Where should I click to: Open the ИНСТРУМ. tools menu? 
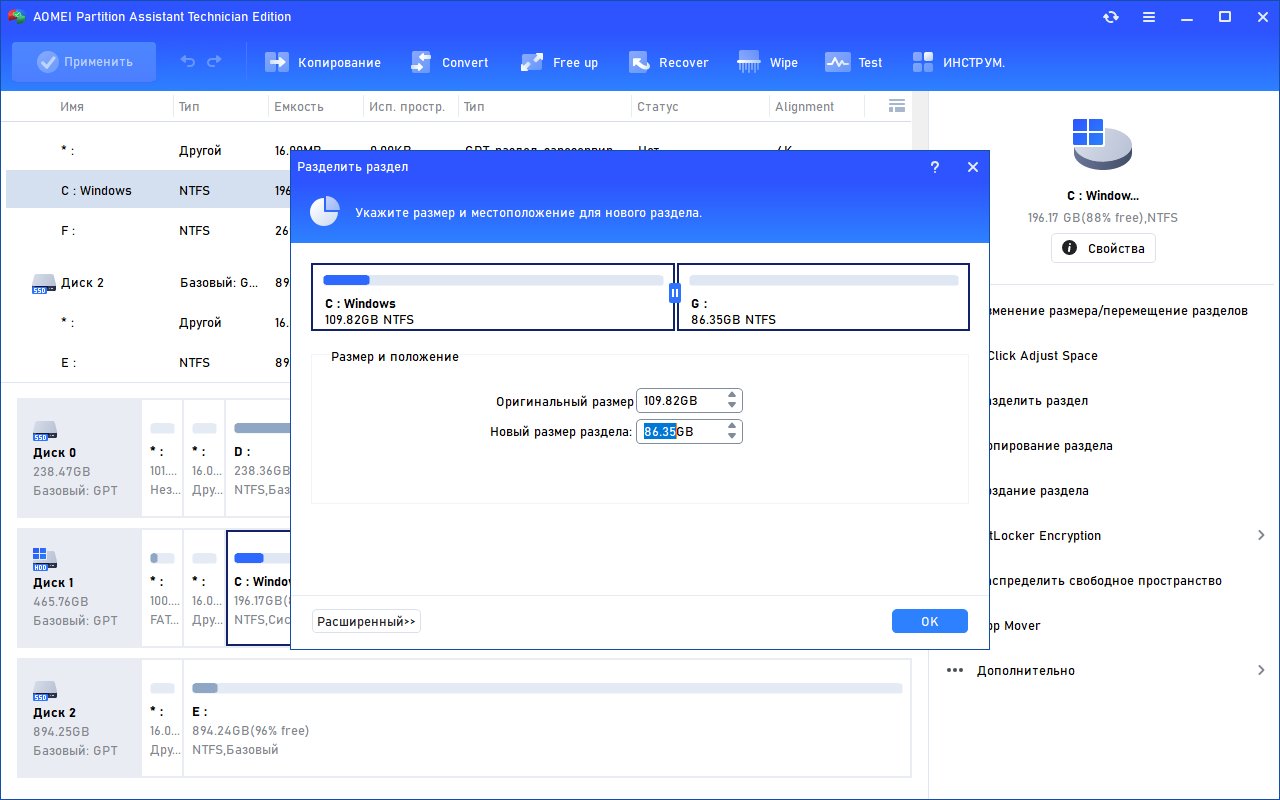pos(958,62)
